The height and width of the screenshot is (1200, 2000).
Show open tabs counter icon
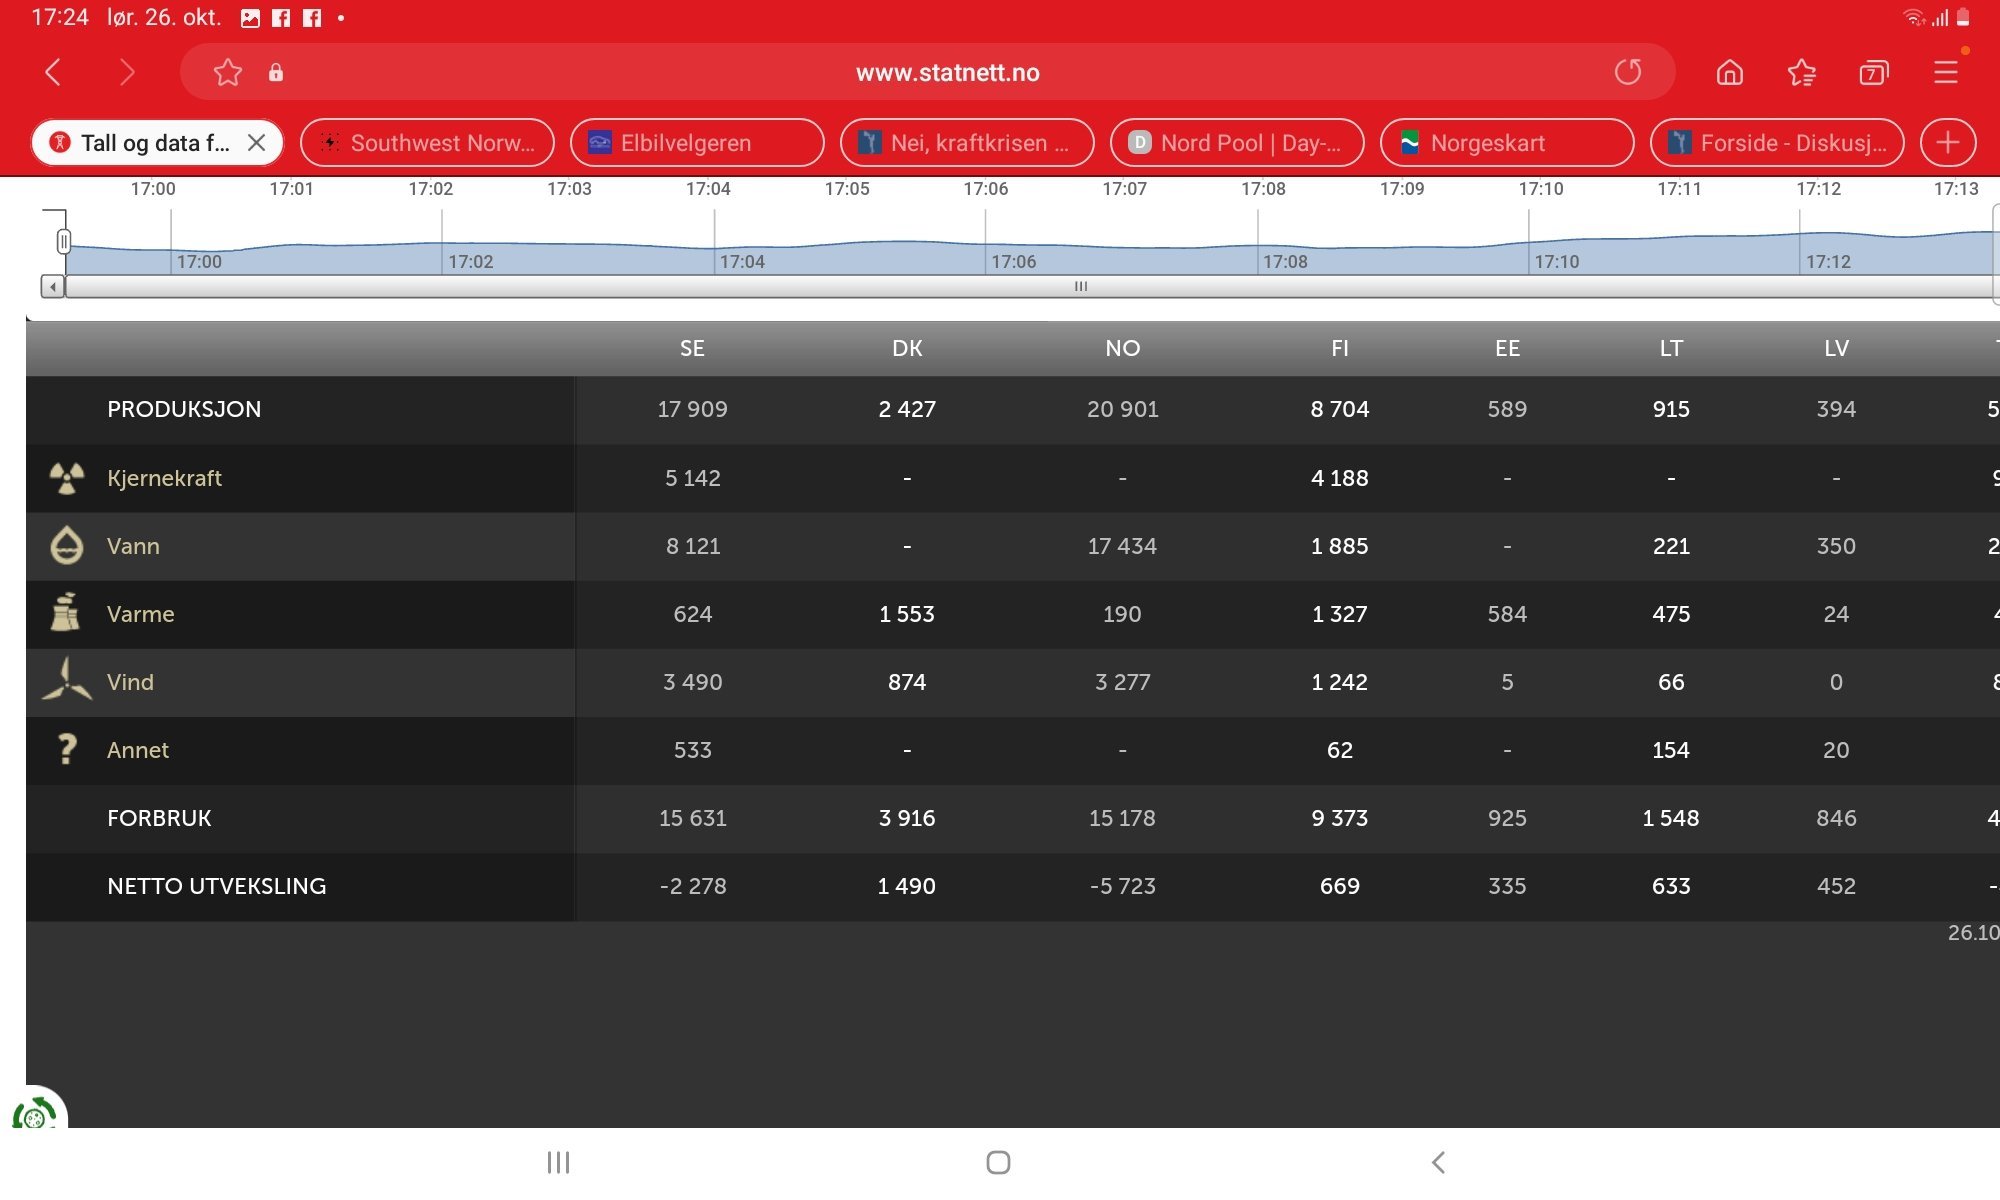click(x=1873, y=72)
